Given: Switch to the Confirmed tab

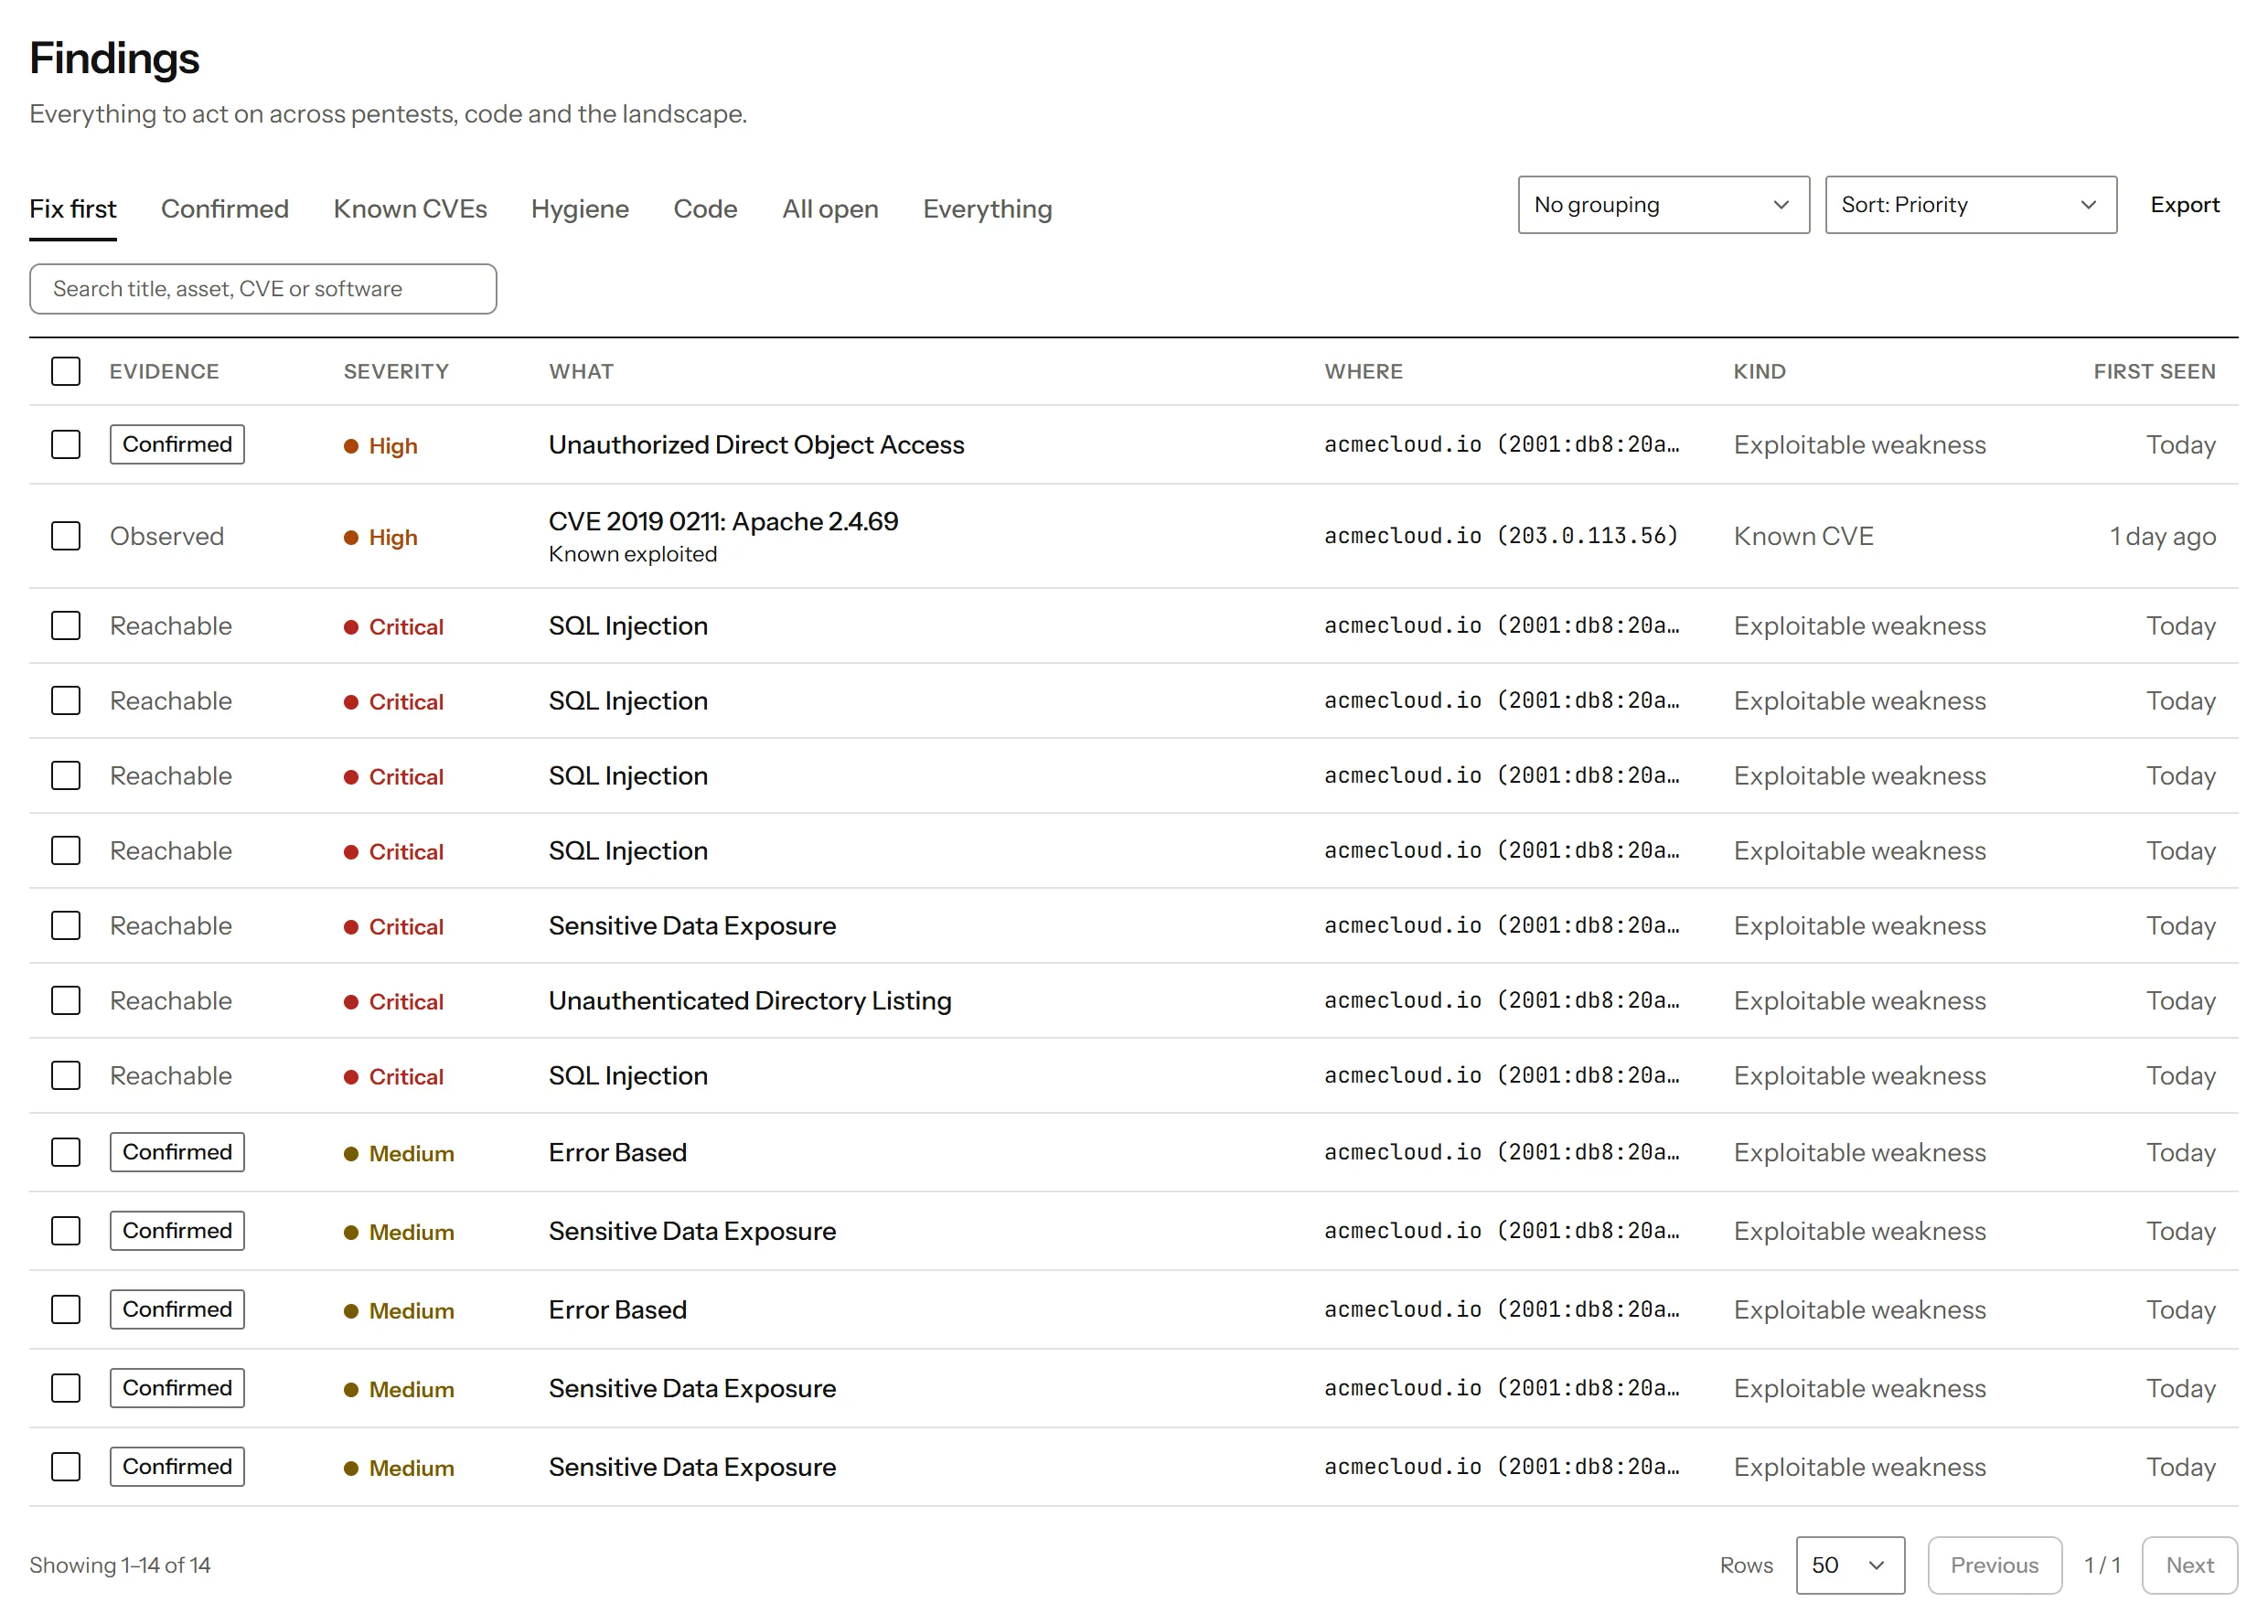Looking at the screenshot, I should tap(225, 209).
